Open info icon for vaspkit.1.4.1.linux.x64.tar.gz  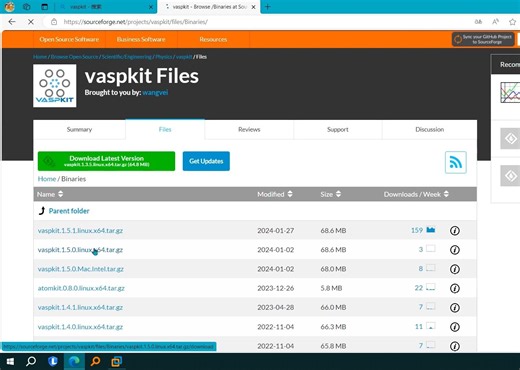(x=455, y=307)
